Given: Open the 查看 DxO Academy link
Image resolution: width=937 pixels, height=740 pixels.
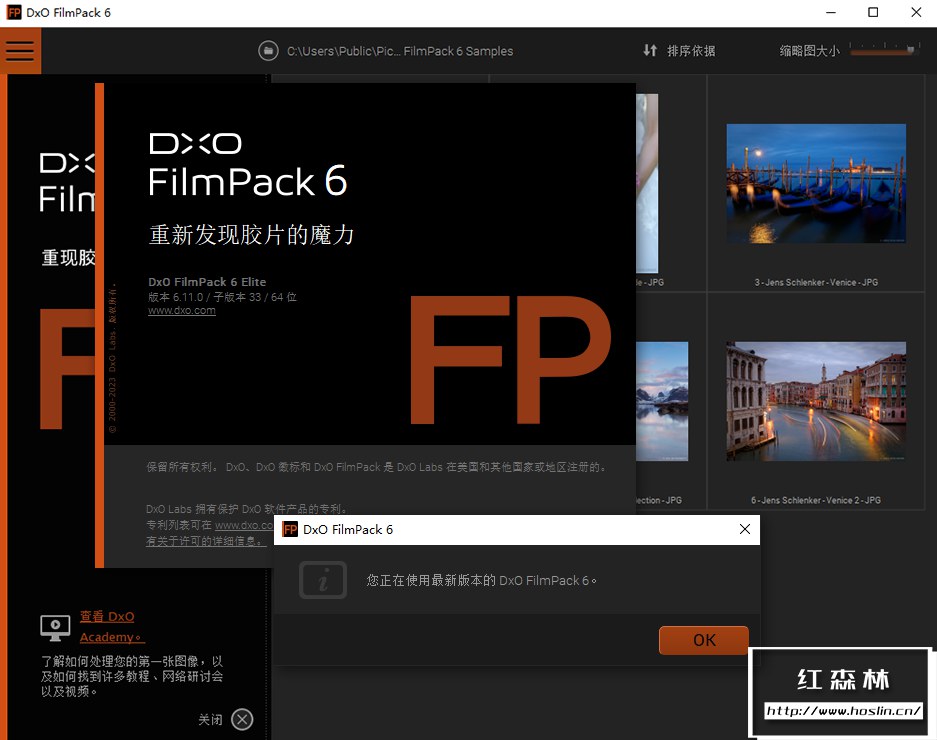Looking at the screenshot, I should 111,626.
